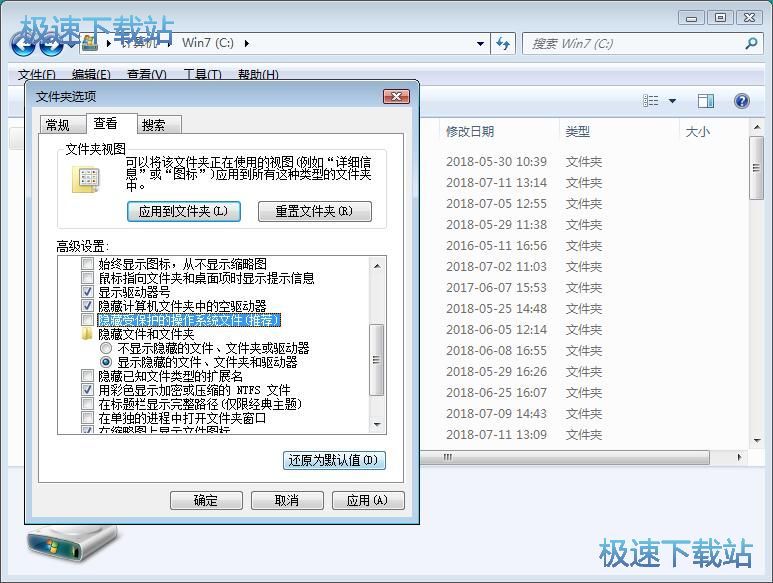Select row dated 2017-06-07 15:53
Screen dimensions: 773x583
(x=584, y=287)
